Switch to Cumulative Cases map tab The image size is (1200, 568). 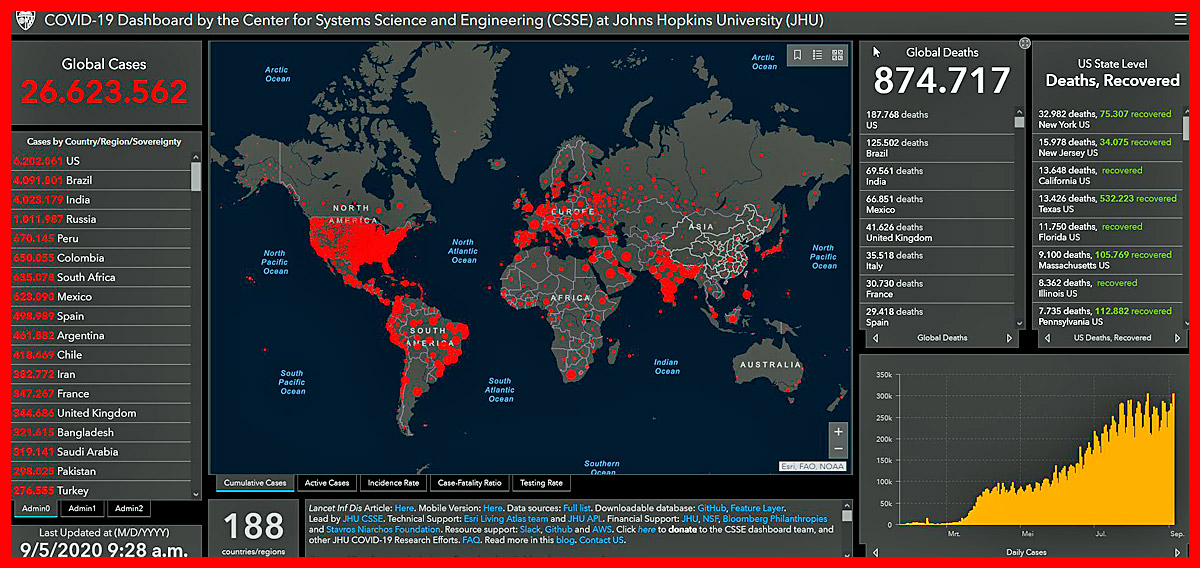pos(255,483)
